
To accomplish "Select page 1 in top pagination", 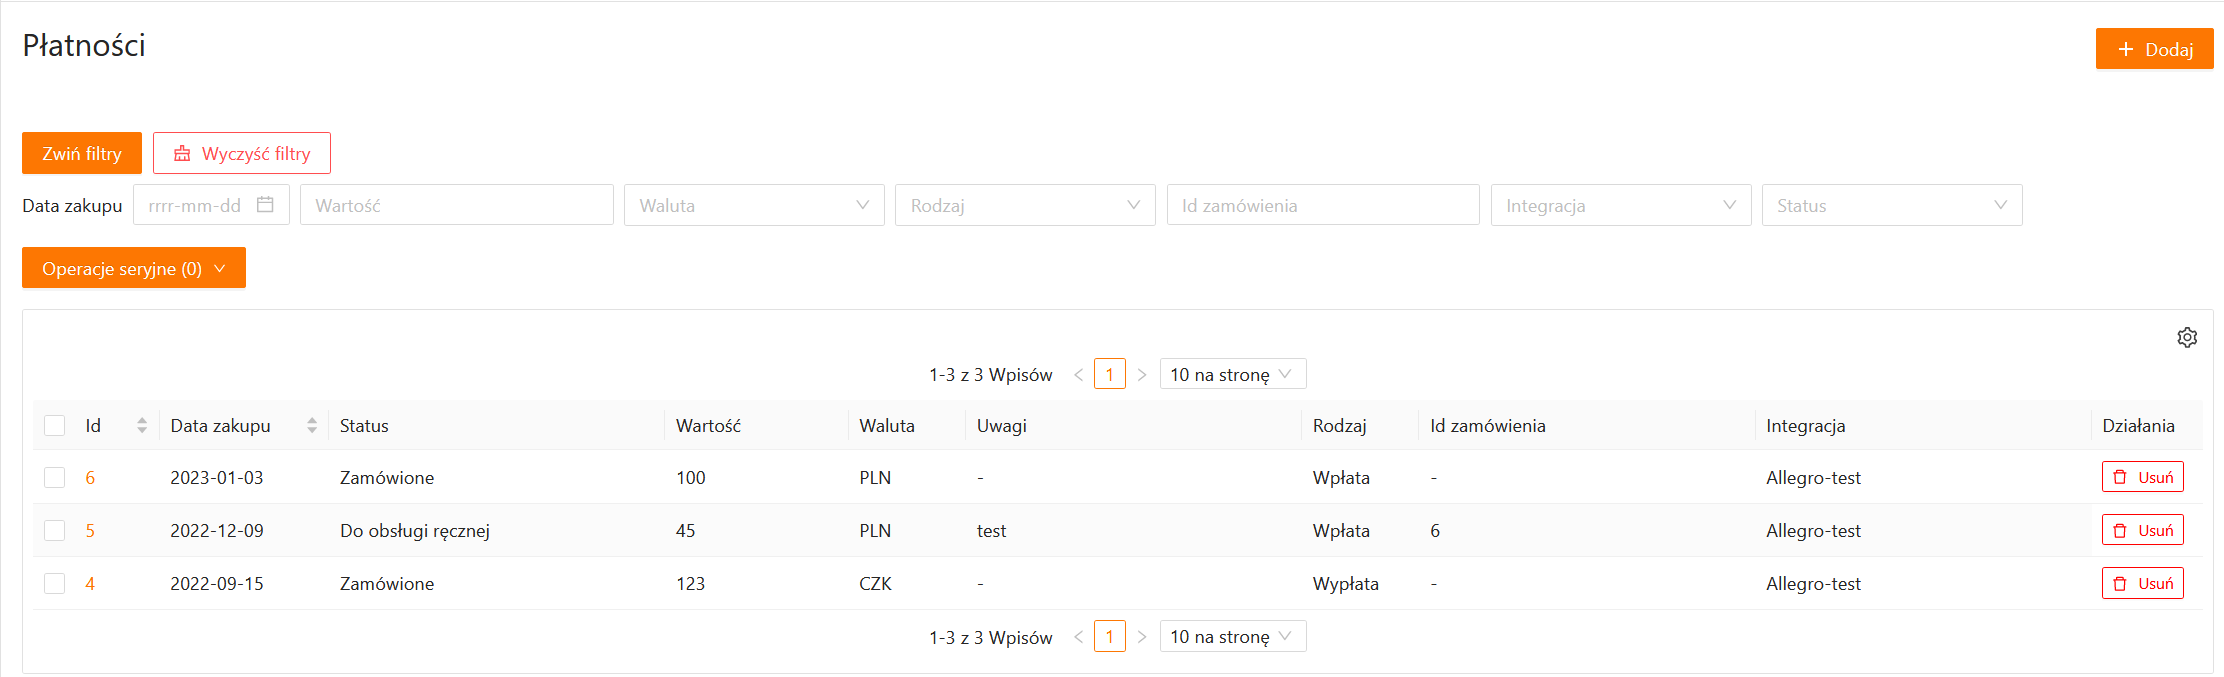I will (1109, 375).
